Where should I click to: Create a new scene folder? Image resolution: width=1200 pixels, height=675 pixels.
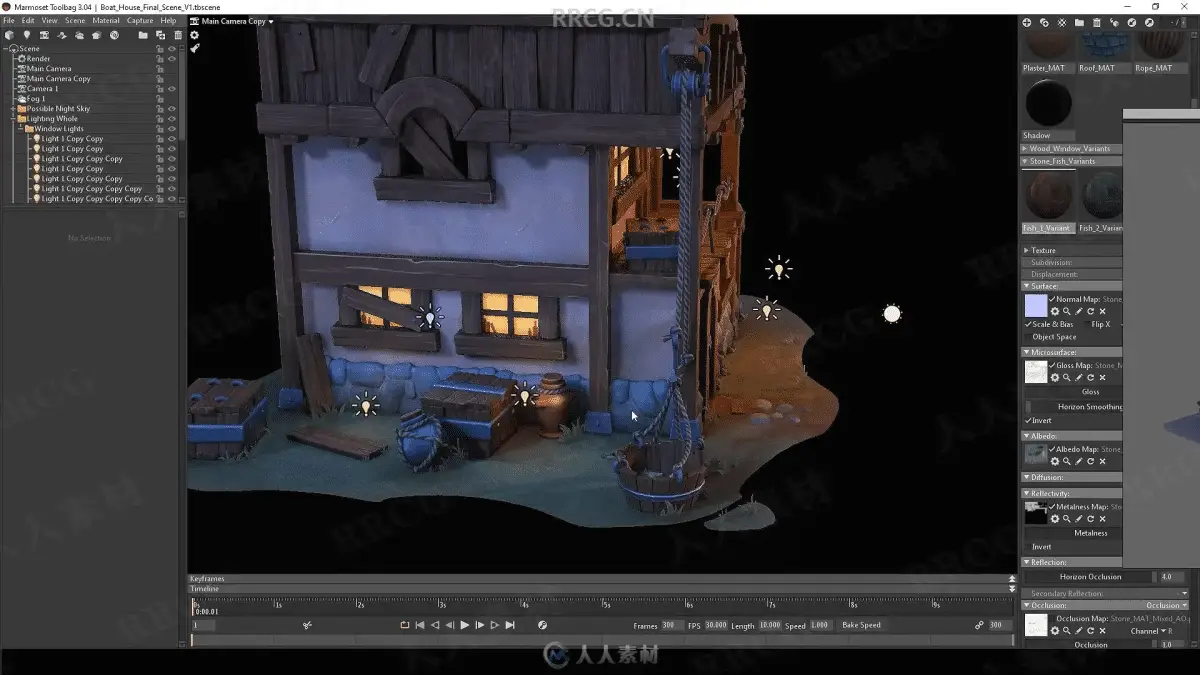coord(143,35)
